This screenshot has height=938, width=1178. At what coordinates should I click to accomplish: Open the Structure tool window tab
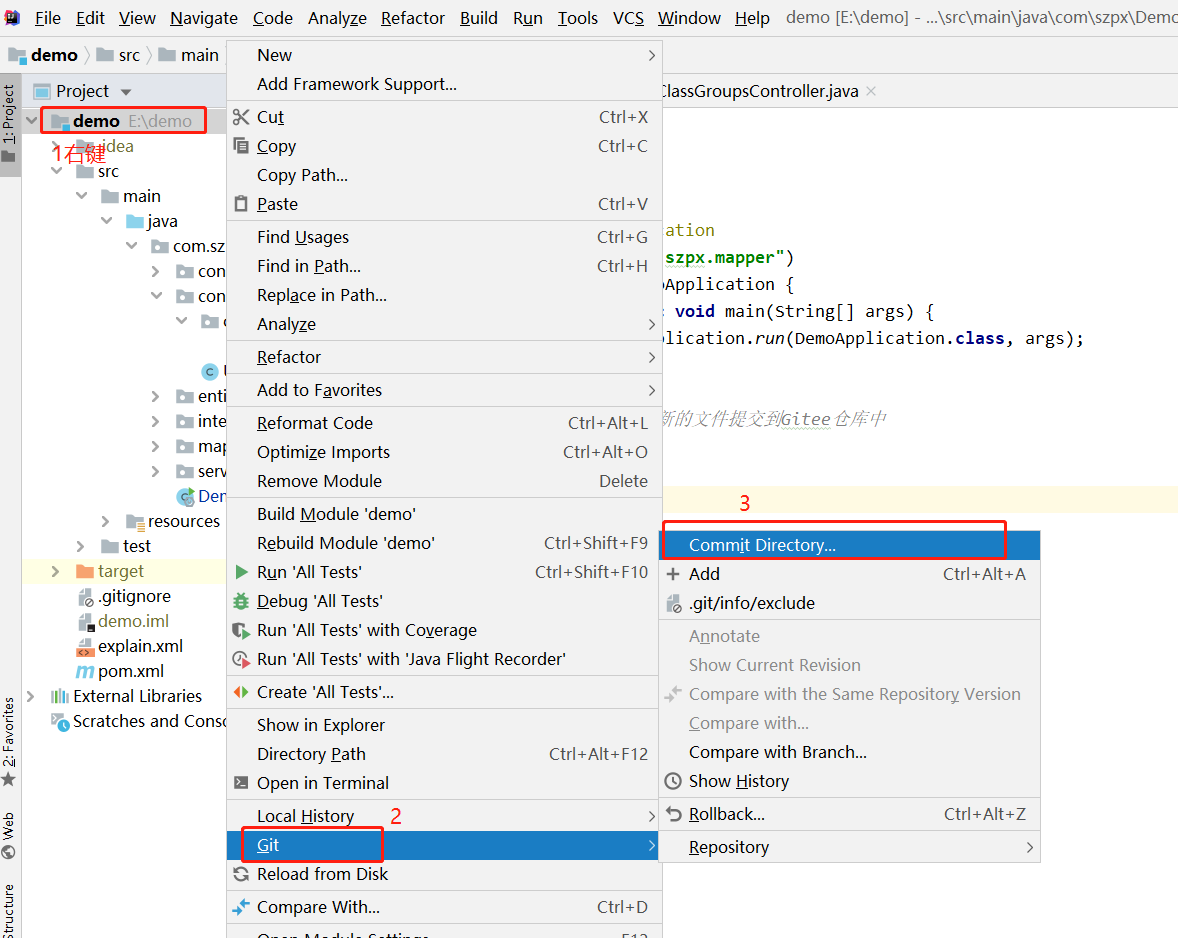[x=9, y=910]
